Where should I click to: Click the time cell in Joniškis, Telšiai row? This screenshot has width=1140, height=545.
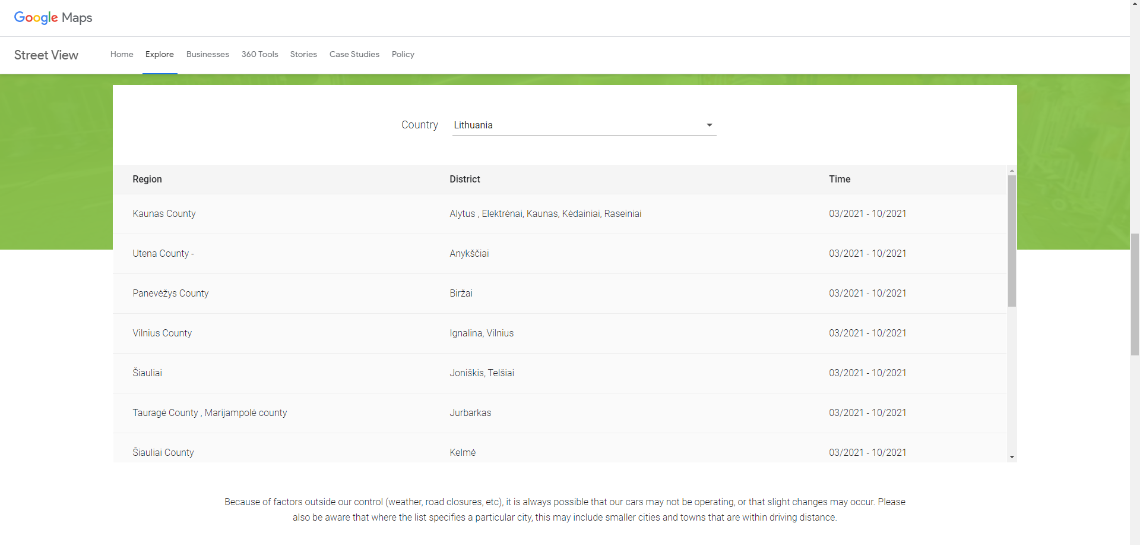pos(867,373)
